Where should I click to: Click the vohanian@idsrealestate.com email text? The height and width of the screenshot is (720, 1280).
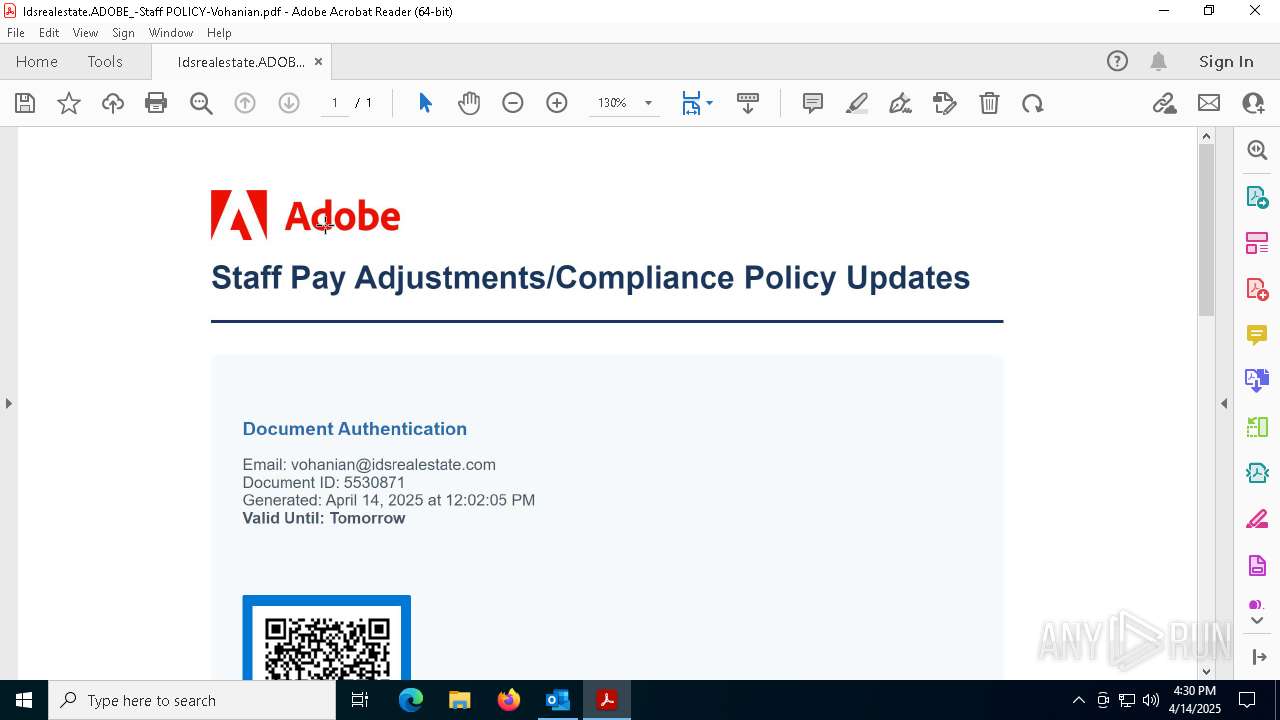393,464
